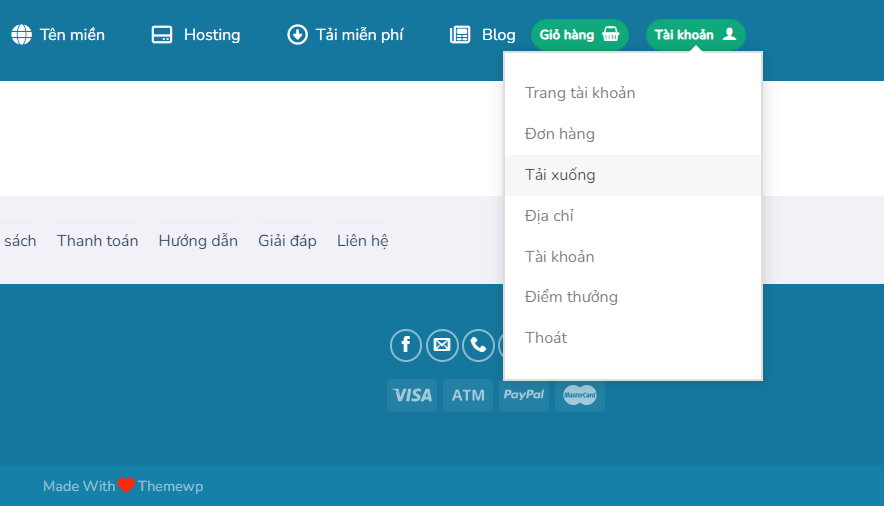884x506 pixels.
Task: Click the VISA payment badge
Action: pyautogui.click(x=412, y=395)
